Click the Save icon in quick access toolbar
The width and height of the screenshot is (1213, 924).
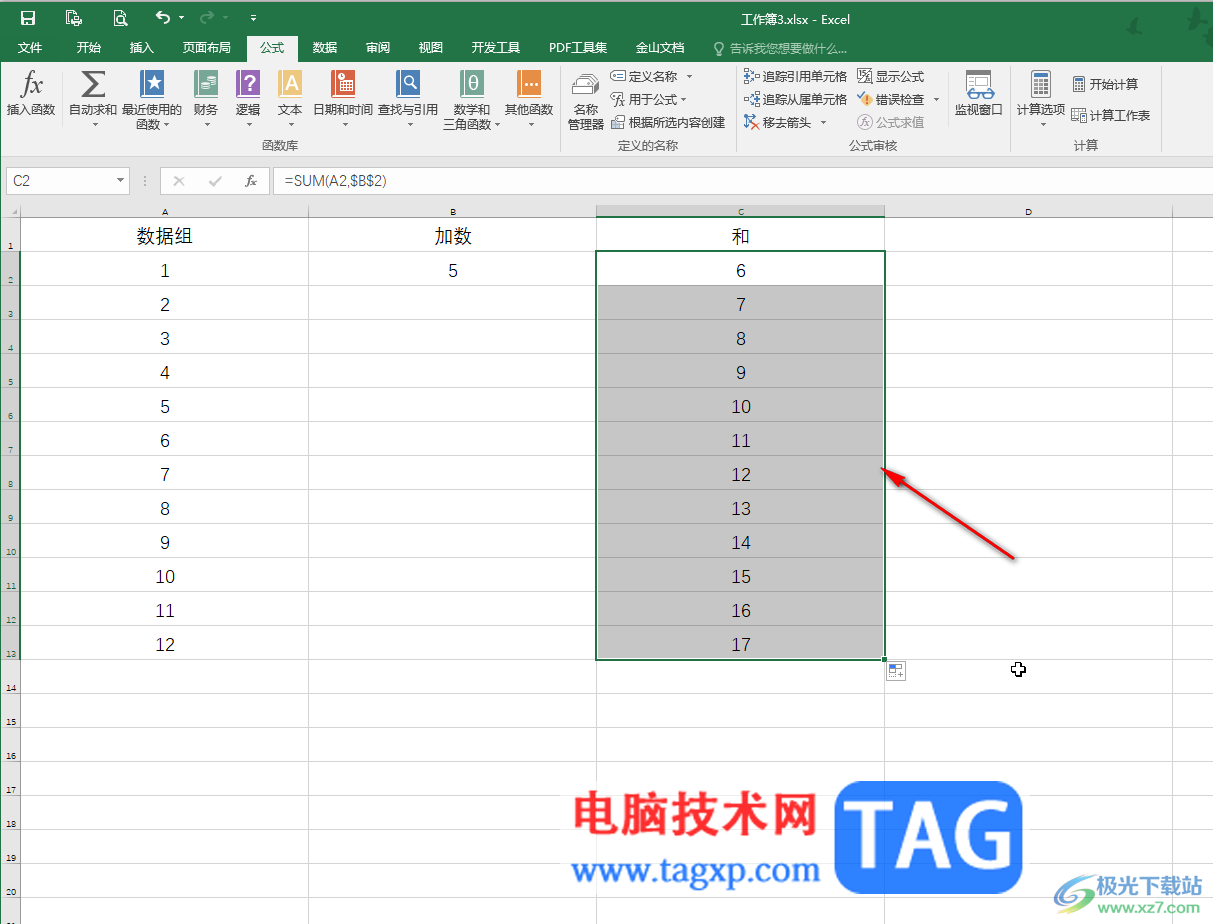coord(28,17)
